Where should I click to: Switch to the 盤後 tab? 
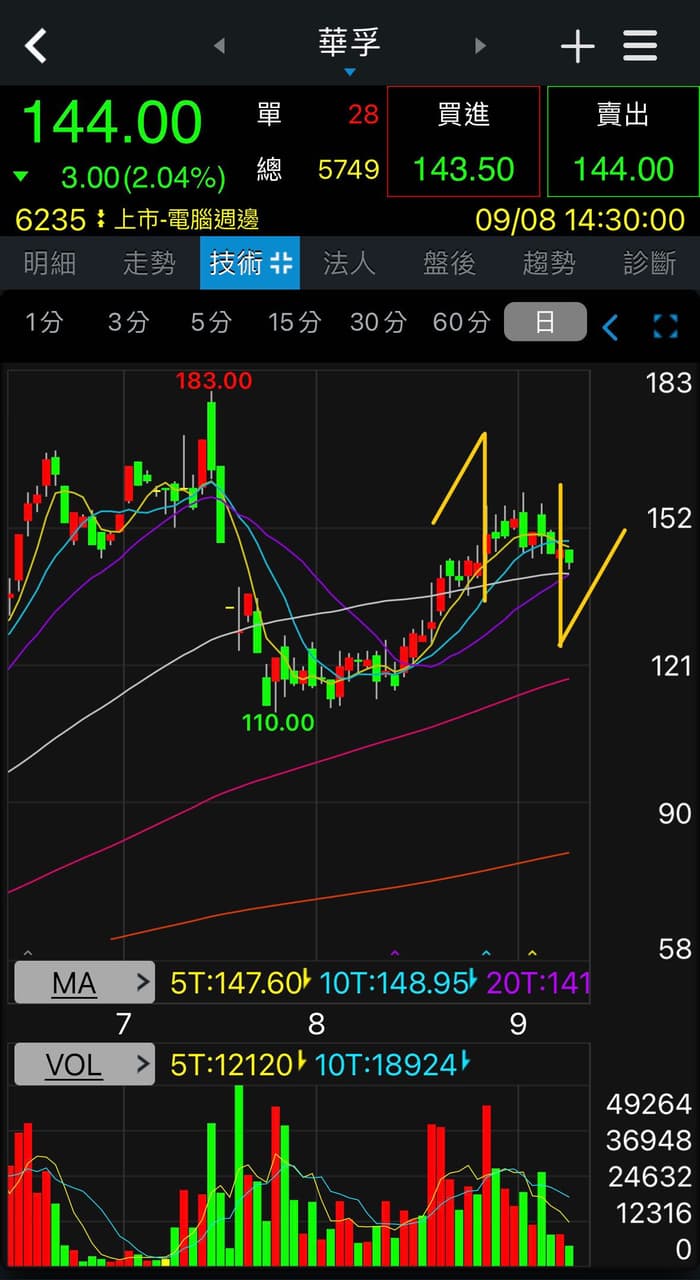click(x=449, y=263)
